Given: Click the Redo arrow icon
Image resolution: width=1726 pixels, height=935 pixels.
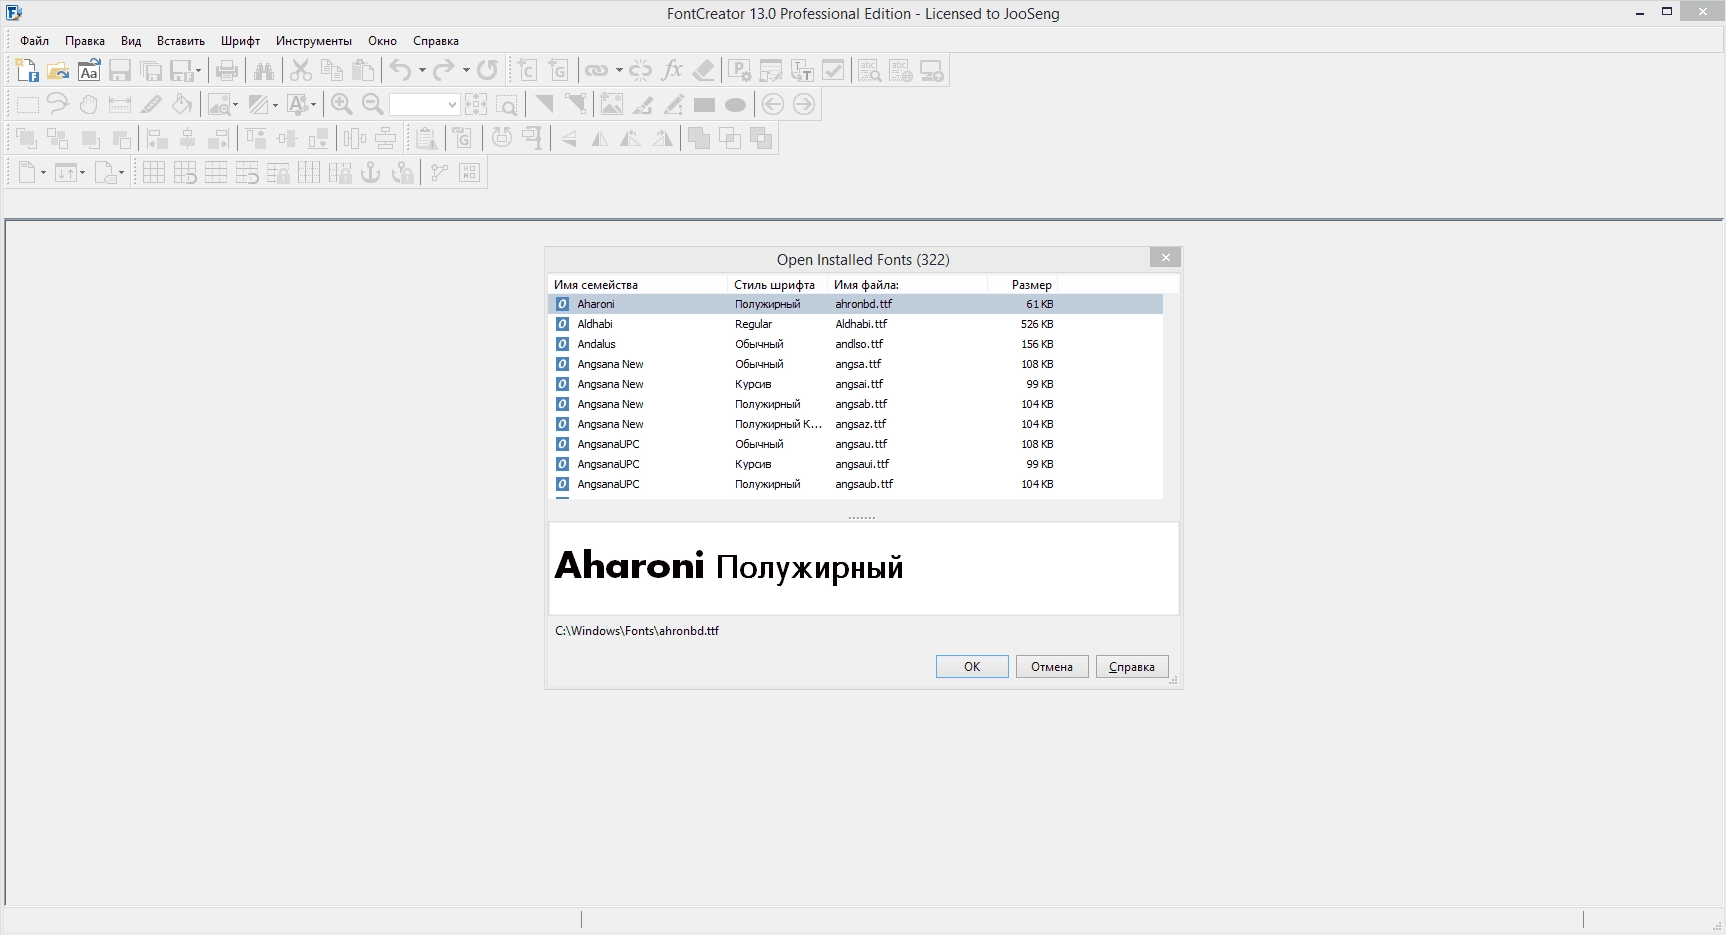Looking at the screenshot, I should pos(444,70).
